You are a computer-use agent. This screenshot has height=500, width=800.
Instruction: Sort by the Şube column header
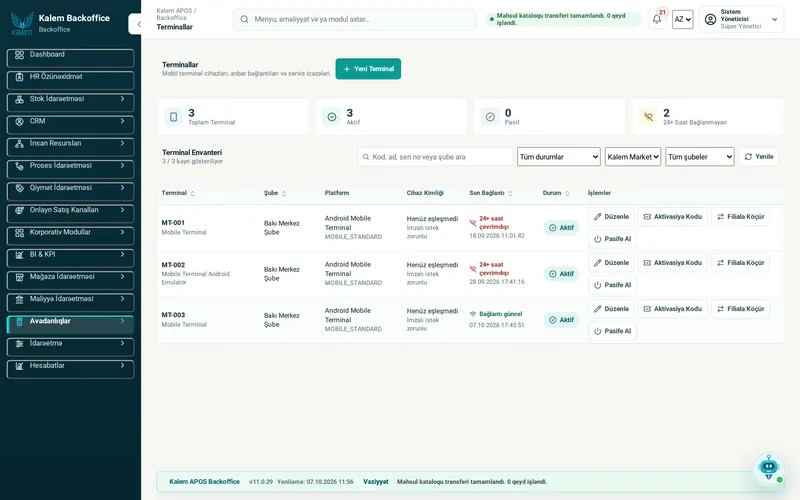point(275,193)
